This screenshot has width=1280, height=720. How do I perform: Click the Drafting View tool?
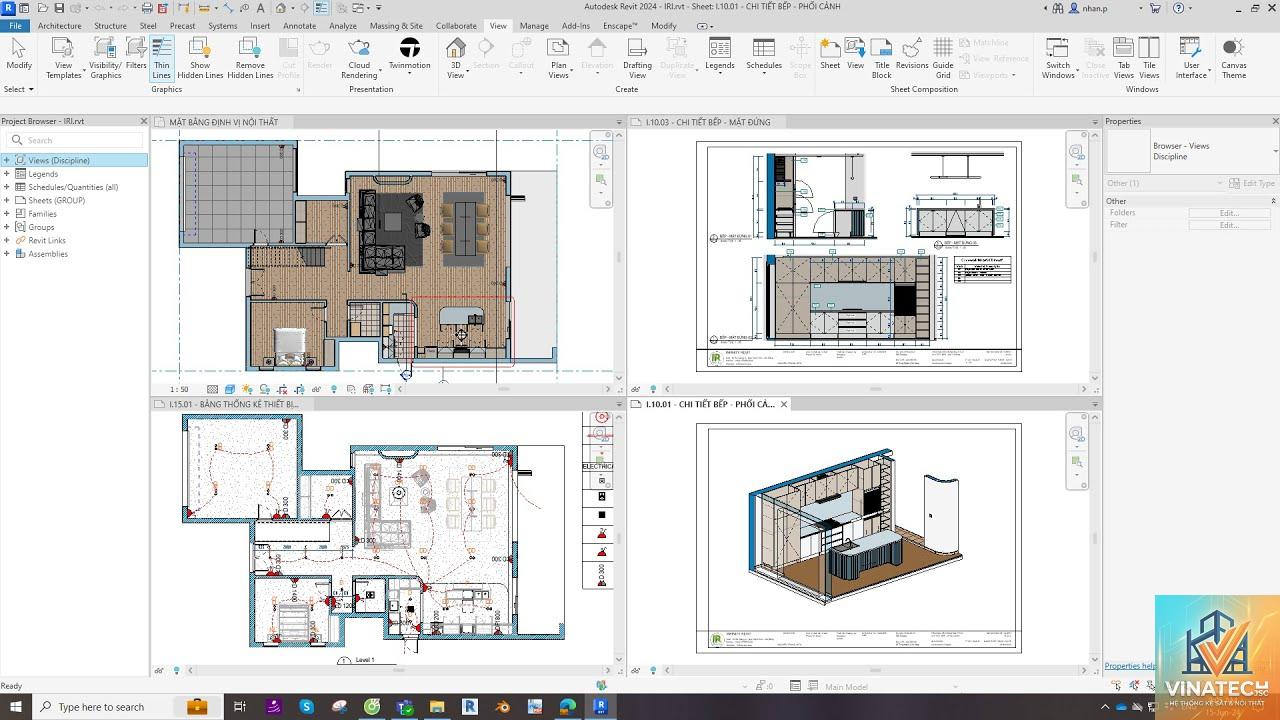(x=637, y=59)
